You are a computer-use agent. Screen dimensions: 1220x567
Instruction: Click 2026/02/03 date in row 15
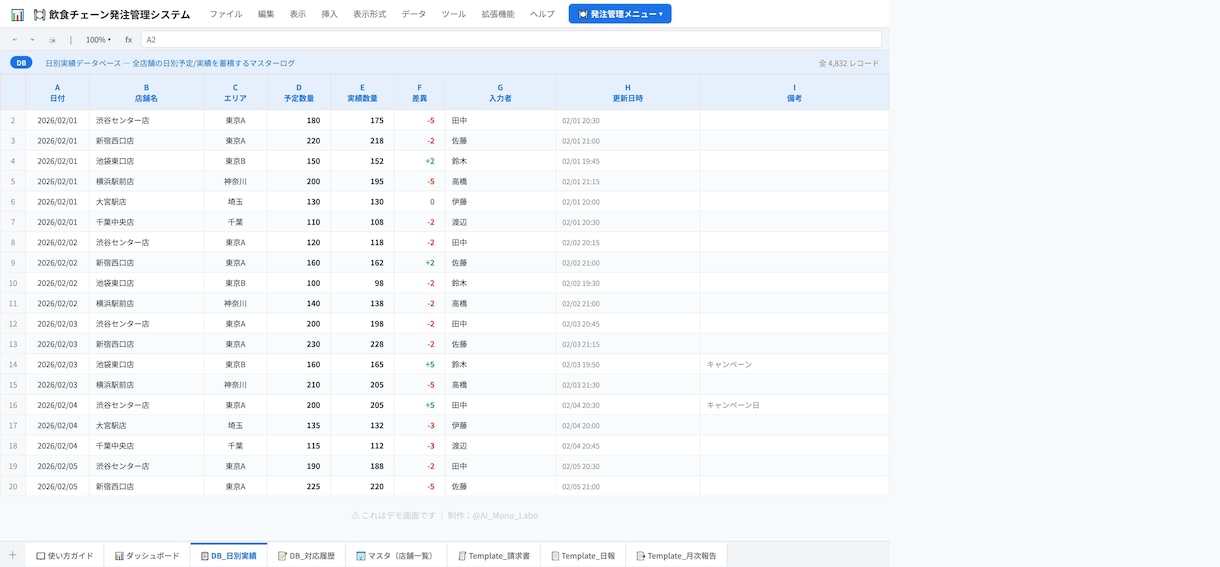pos(57,385)
